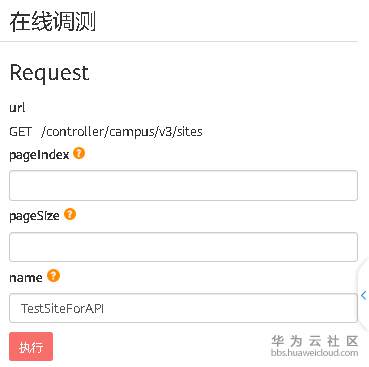Image resolution: width=369 pixels, height=367 pixels.
Task: Click the pageSize label text
Action: pyautogui.click(x=34, y=216)
